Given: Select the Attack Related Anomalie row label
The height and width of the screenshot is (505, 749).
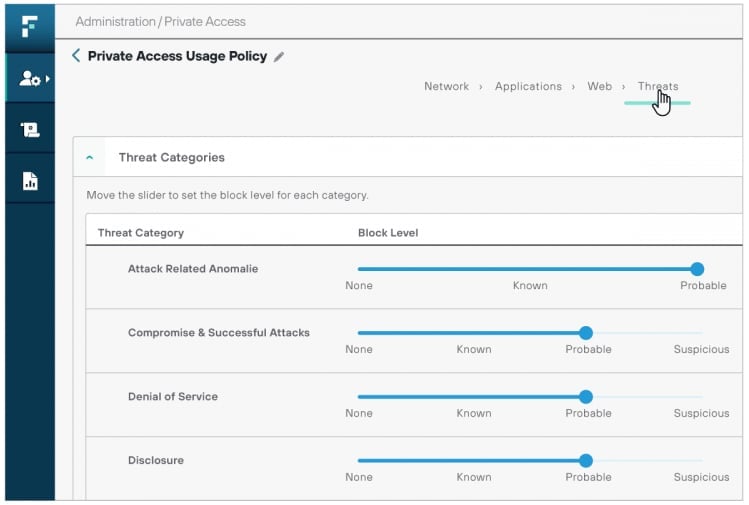Looking at the screenshot, I should tap(193, 269).
